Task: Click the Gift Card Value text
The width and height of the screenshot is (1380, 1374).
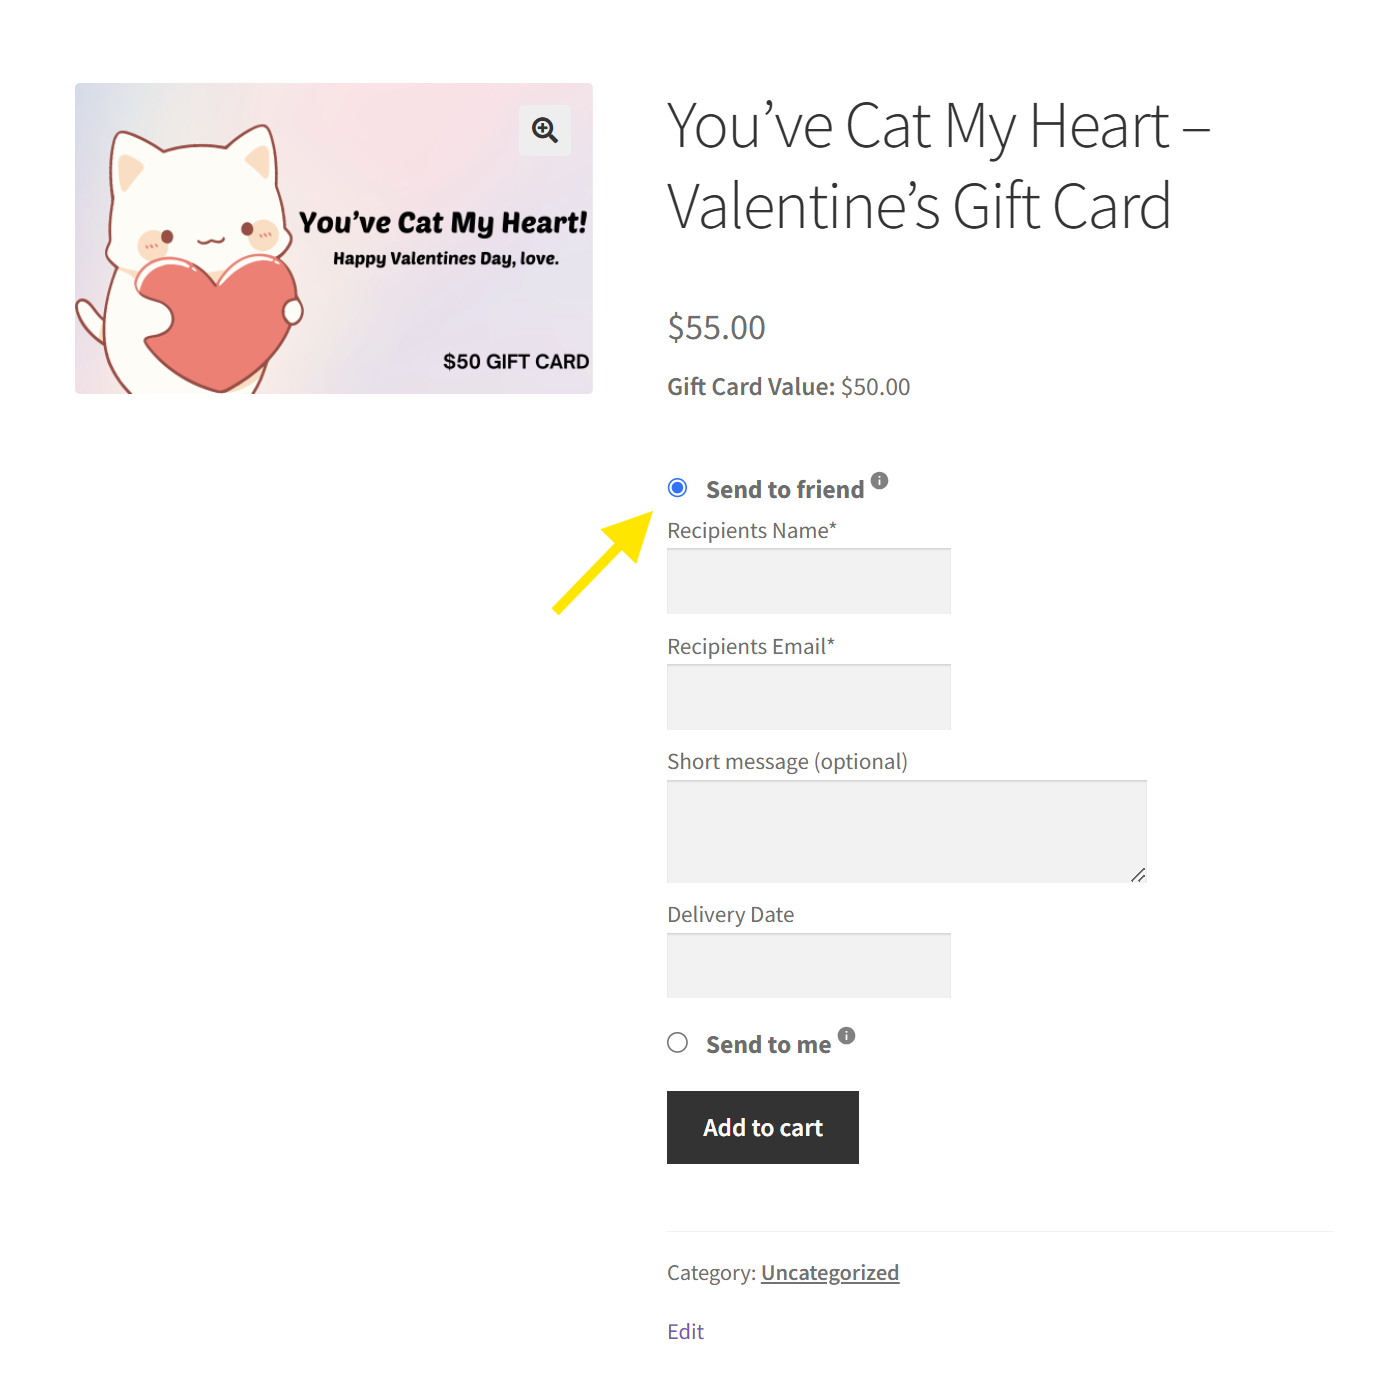Action: coord(789,387)
